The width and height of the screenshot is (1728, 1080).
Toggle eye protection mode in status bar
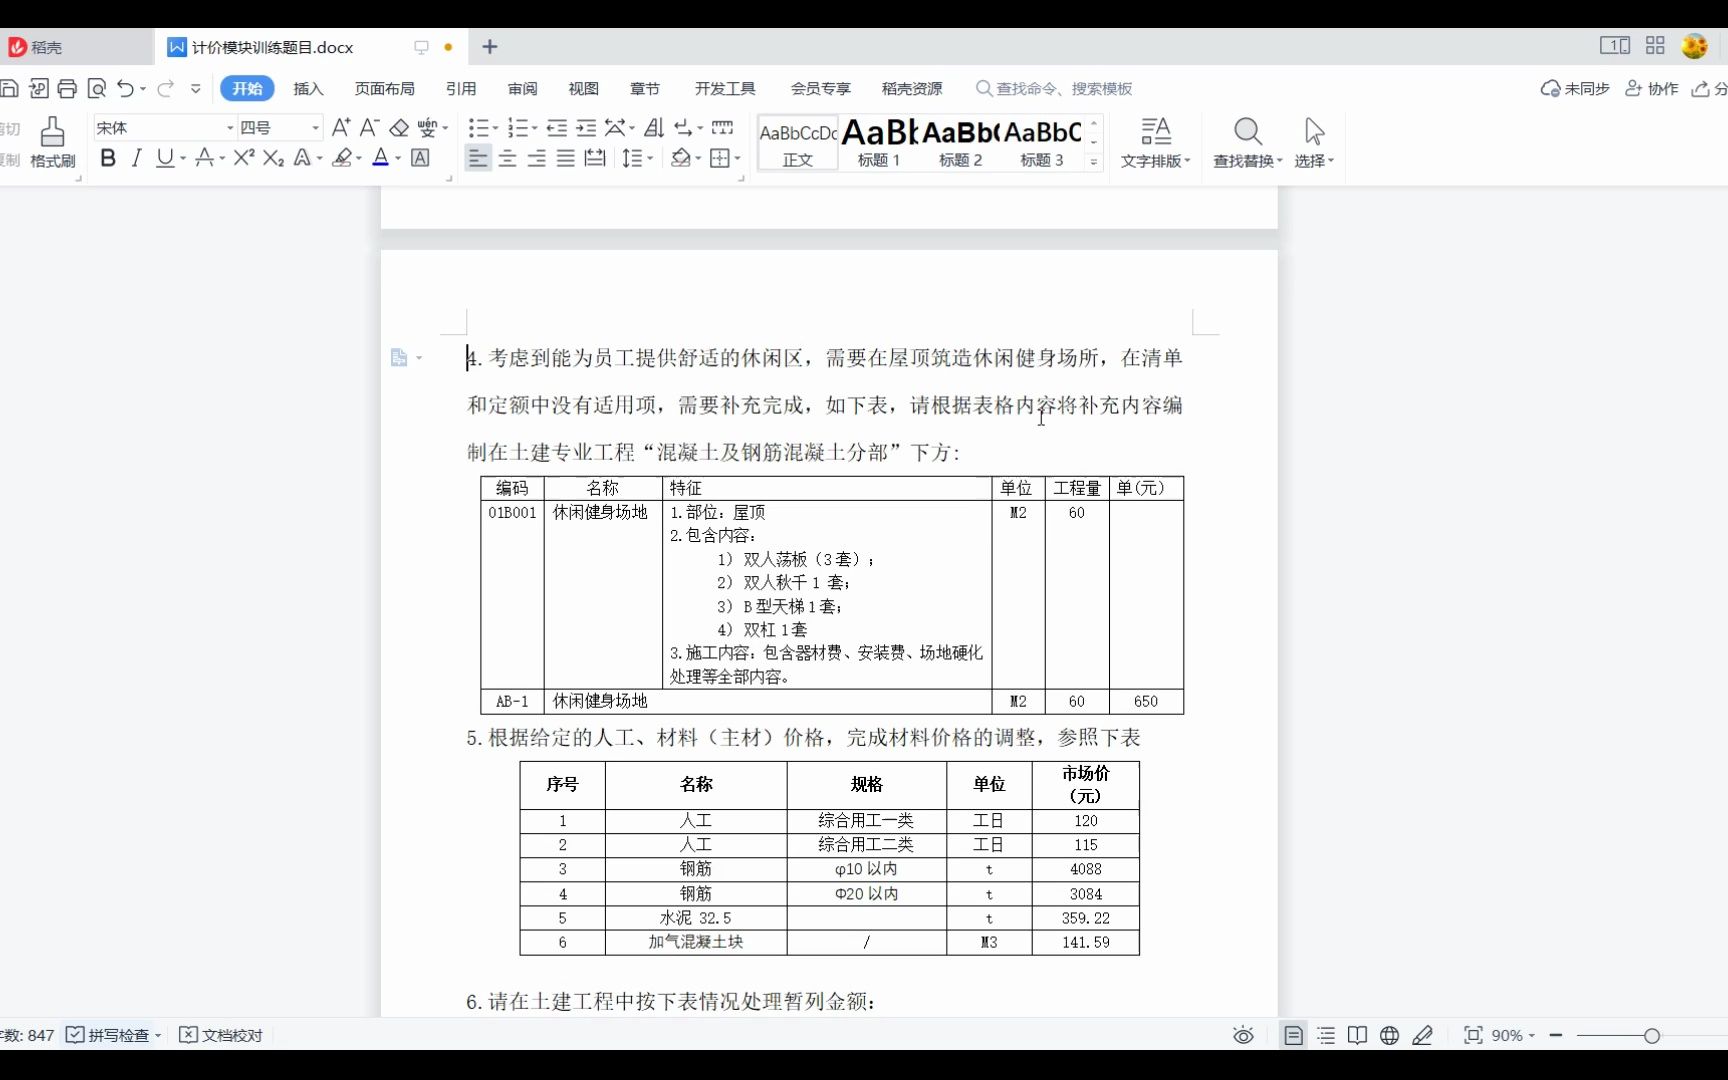(x=1242, y=1035)
